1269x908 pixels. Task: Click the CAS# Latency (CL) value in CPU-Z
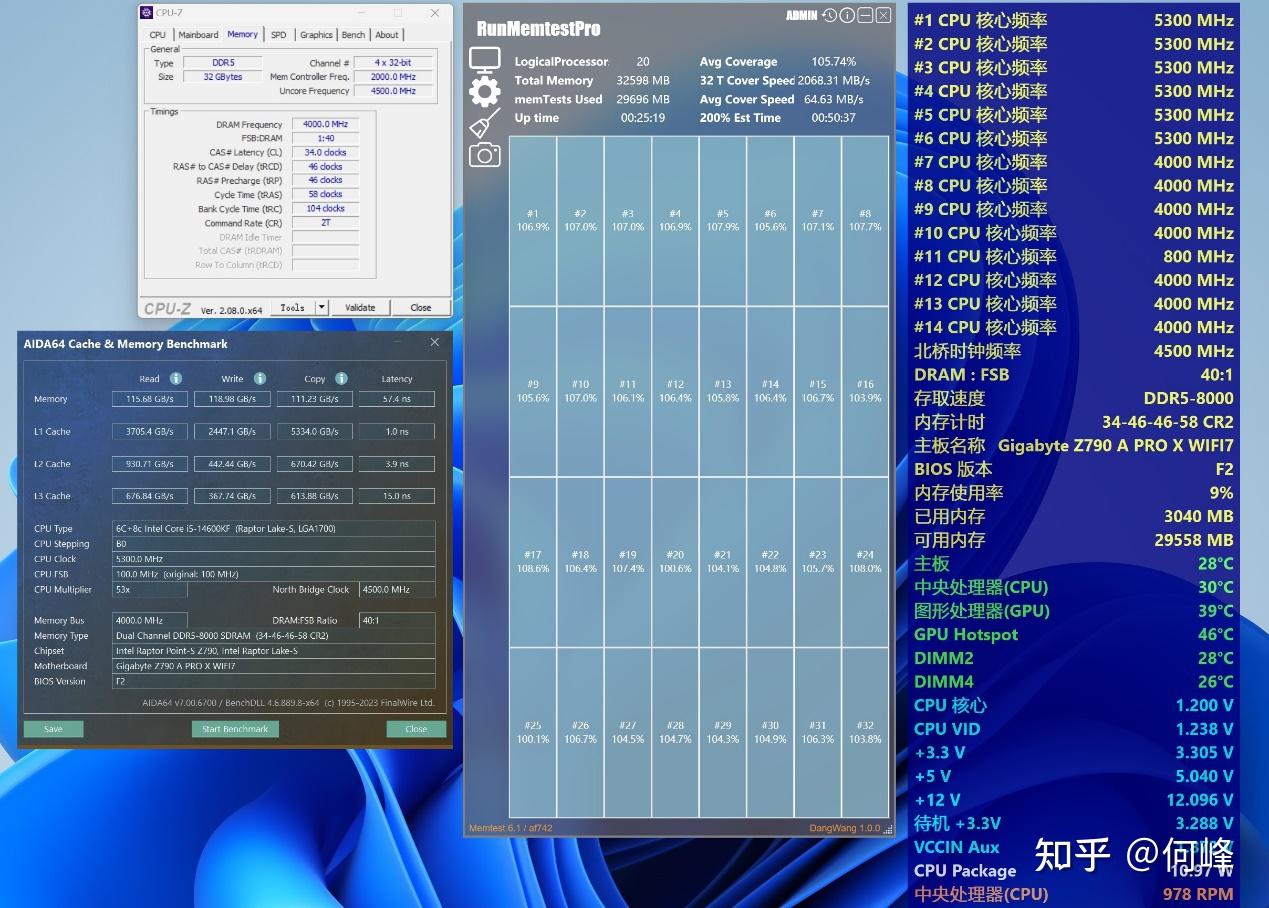tap(325, 153)
